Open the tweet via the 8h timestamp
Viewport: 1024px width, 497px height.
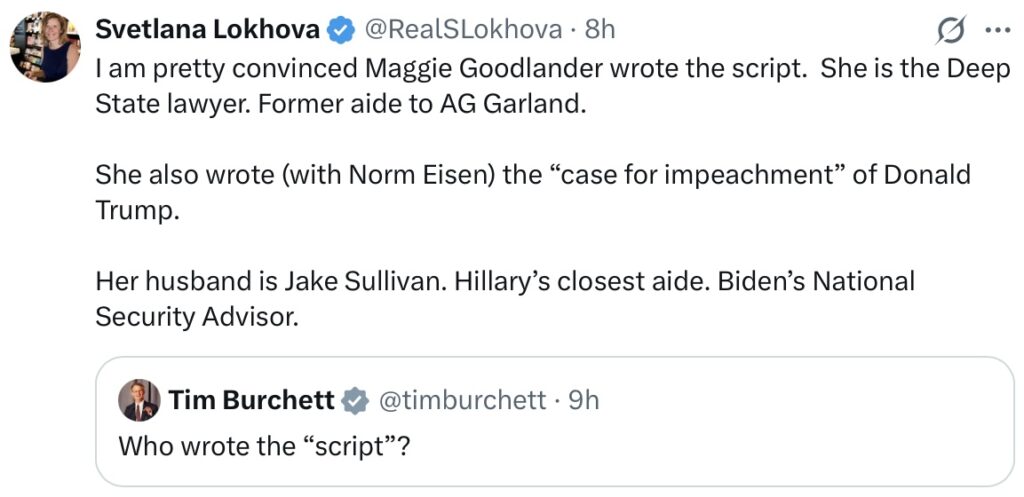pyautogui.click(x=600, y=31)
